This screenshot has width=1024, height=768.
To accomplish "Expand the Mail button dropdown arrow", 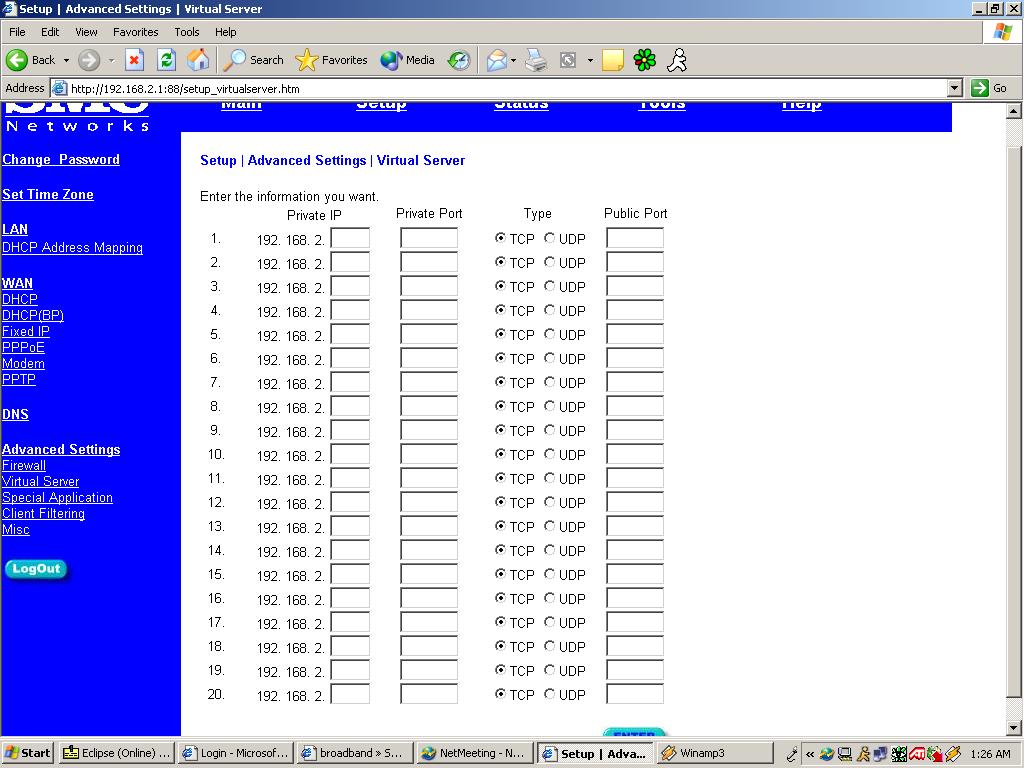I will click(x=513, y=60).
